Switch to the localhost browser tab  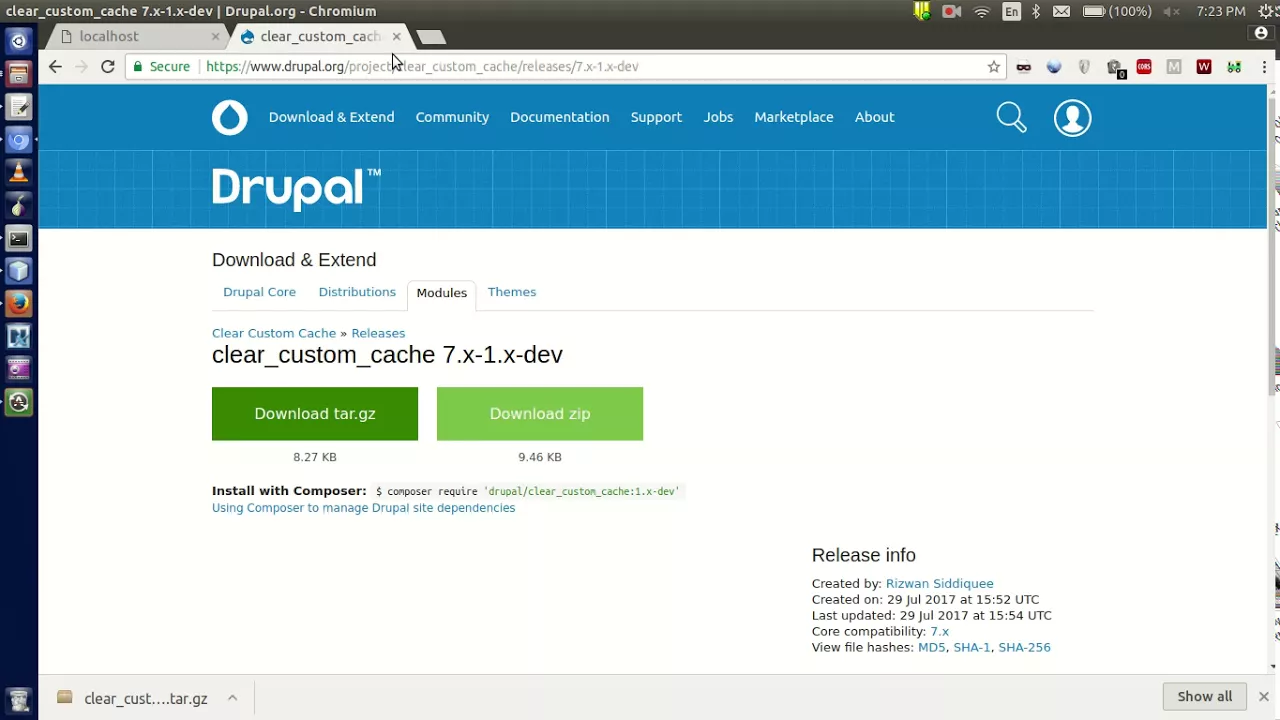pos(135,36)
